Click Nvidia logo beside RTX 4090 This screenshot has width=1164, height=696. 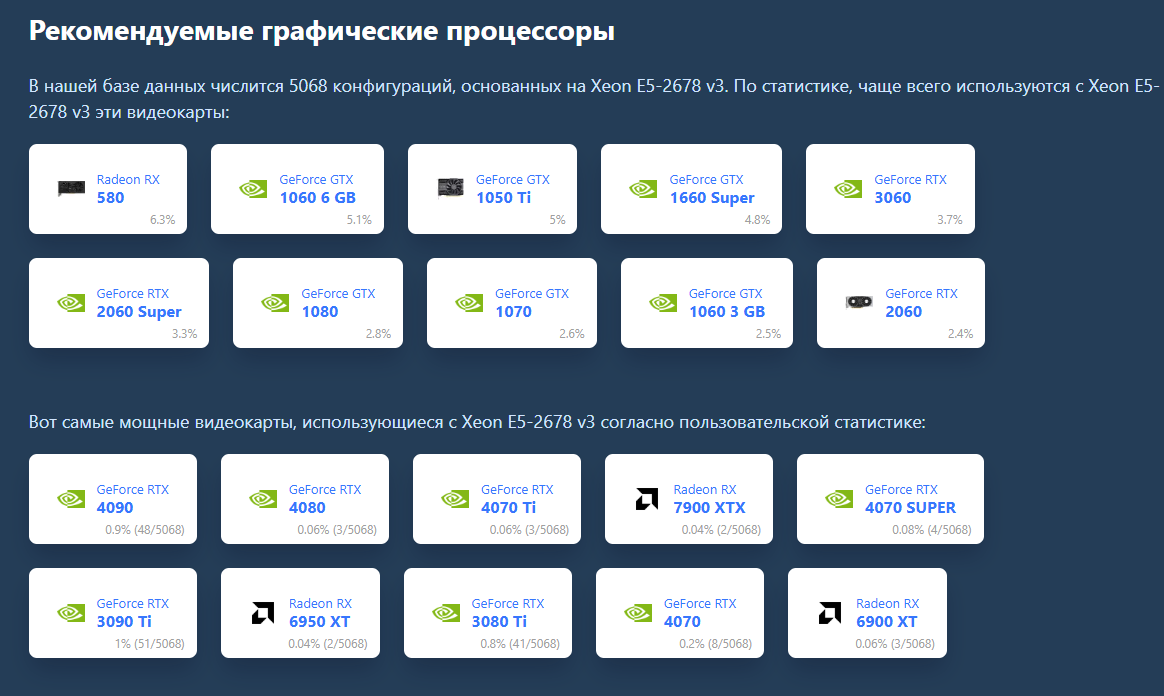[x=71, y=499]
